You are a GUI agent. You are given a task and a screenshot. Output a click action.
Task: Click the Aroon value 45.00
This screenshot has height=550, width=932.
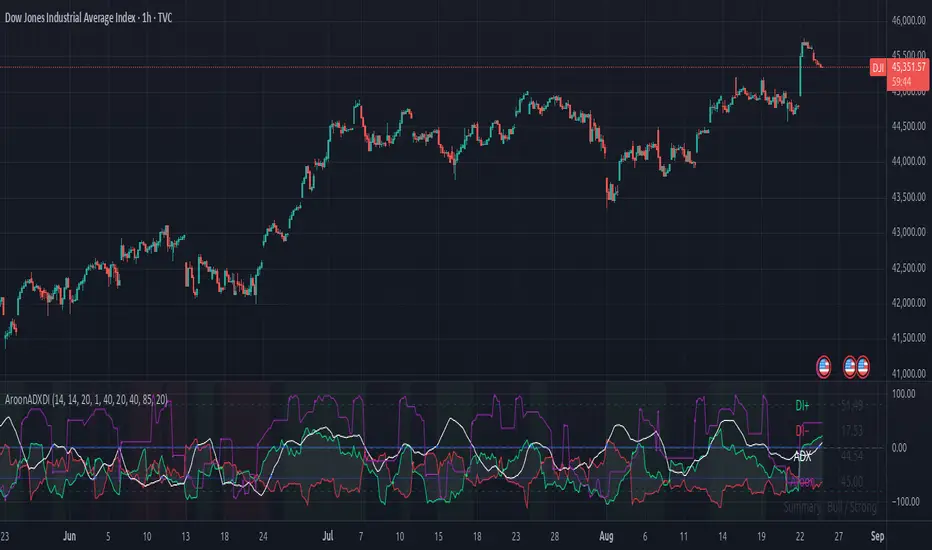(852, 482)
